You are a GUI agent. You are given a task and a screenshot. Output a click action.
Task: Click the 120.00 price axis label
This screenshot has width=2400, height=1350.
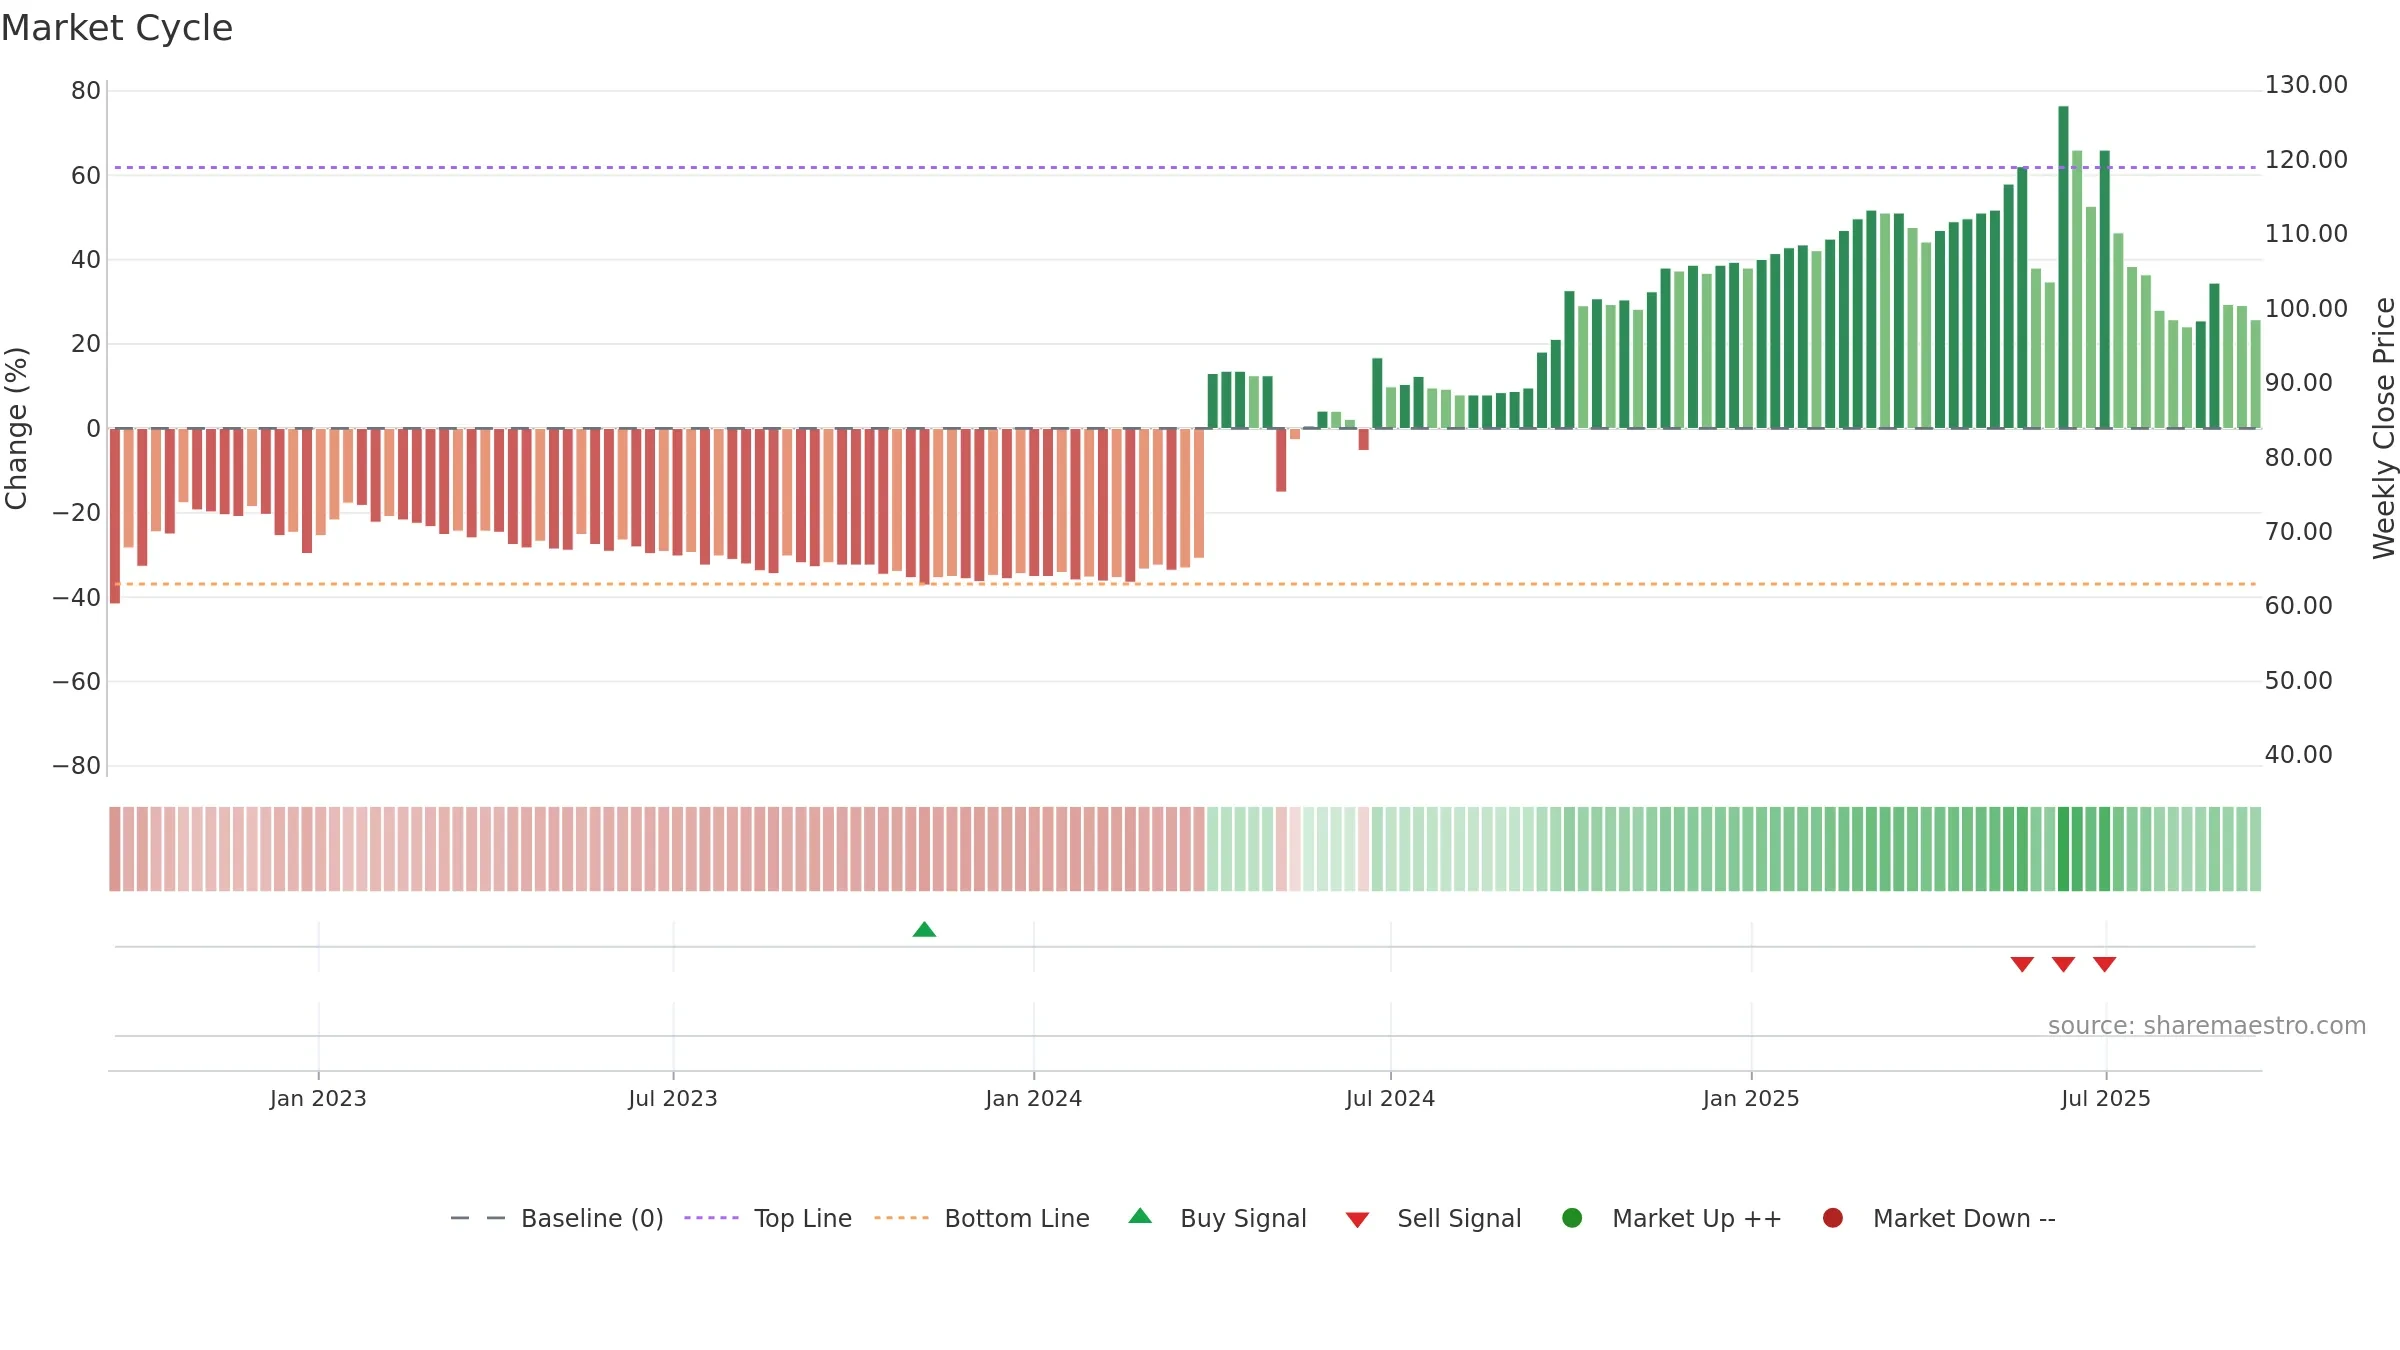2306,160
